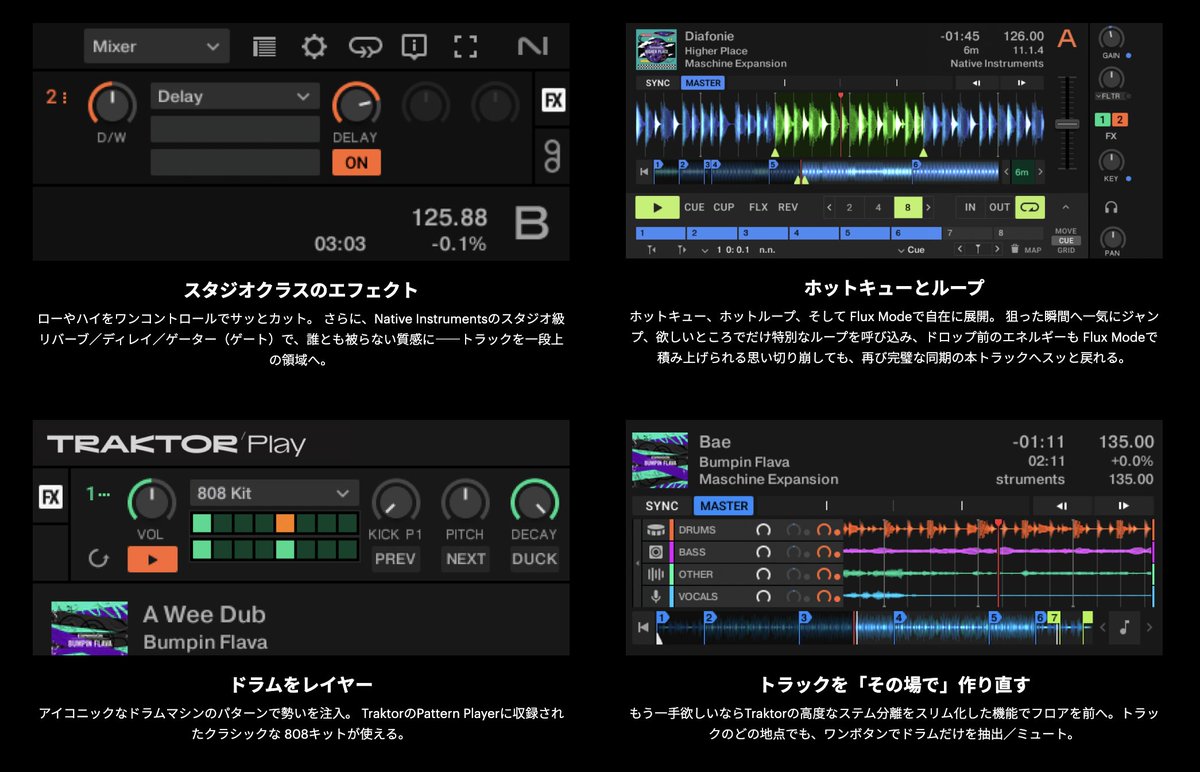Click the microphone icon beside the VOCALS stem
Image resolution: width=1200 pixels, height=772 pixels.
click(x=656, y=596)
